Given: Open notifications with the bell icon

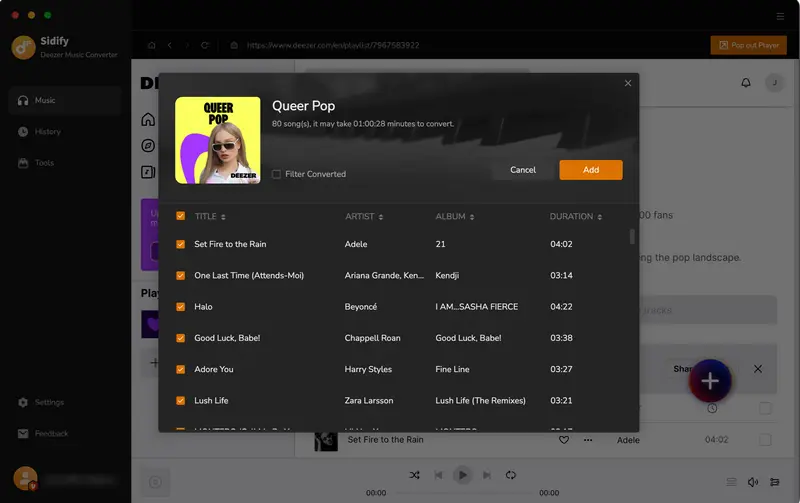Looking at the screenshot, I should (x=745, y=83).
